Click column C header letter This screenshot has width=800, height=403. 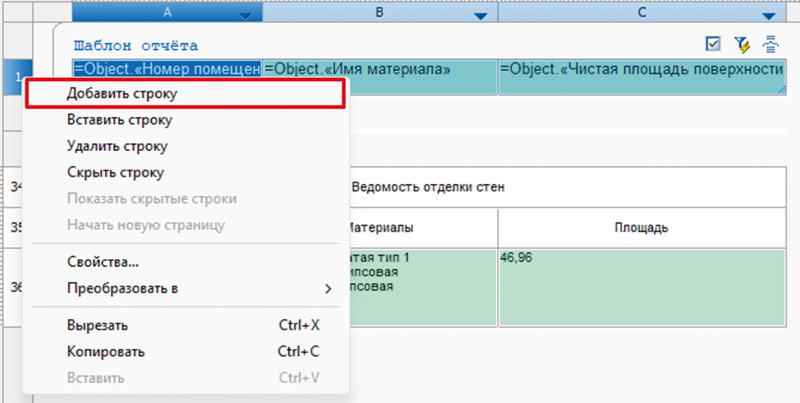(x=640, y=12)
